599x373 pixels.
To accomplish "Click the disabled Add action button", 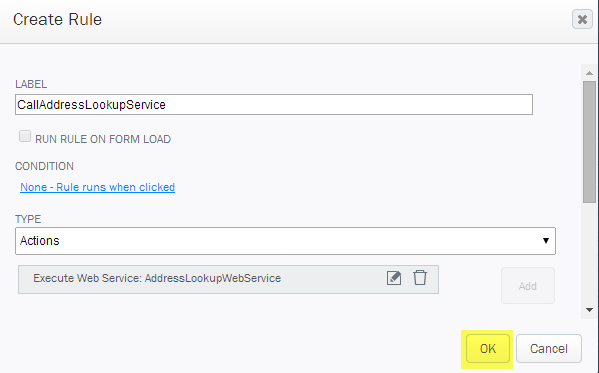I will point(528,286).
